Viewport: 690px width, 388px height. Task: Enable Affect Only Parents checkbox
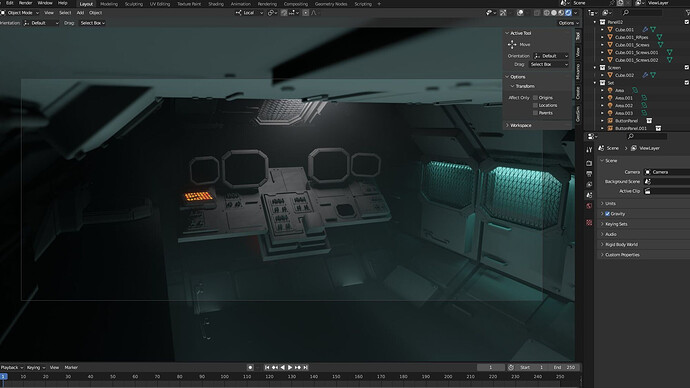[x=535, y=113]
